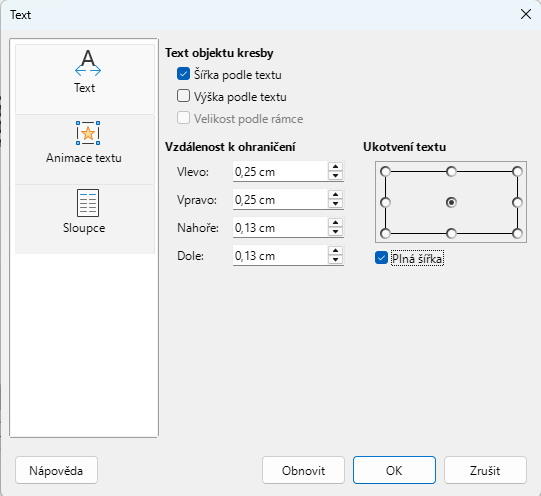Increase the Vpravo spacing value
The height and width of the screenshot is (496, 541).
[335, 195]
